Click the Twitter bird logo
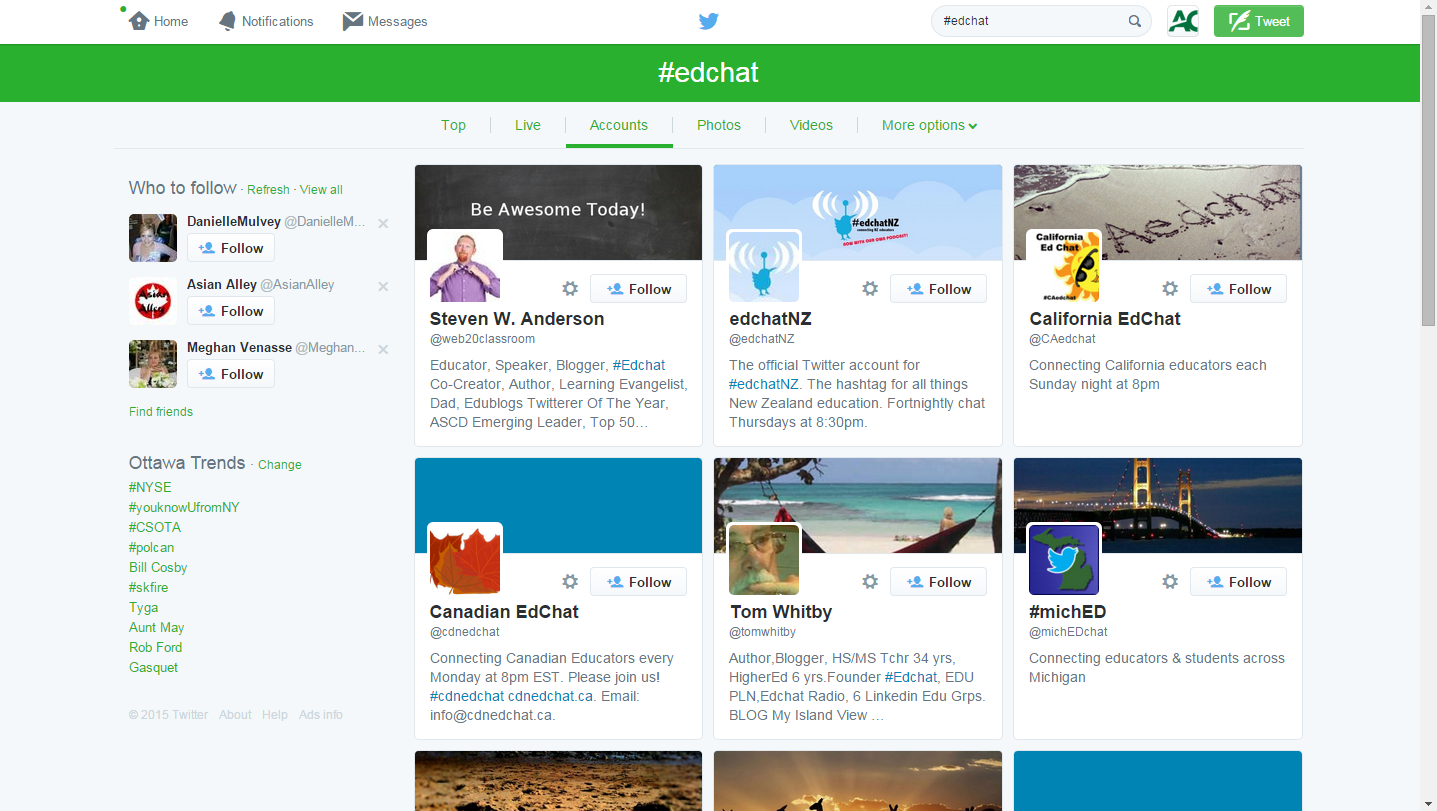Viewport: 1437px width, 811px height. [x=708, y=21]
